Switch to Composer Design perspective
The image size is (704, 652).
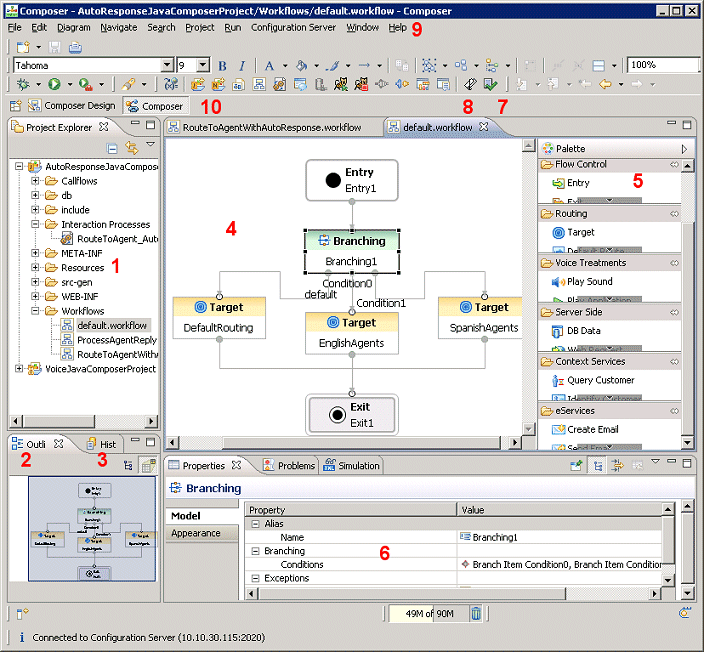(x=70, y=106)
